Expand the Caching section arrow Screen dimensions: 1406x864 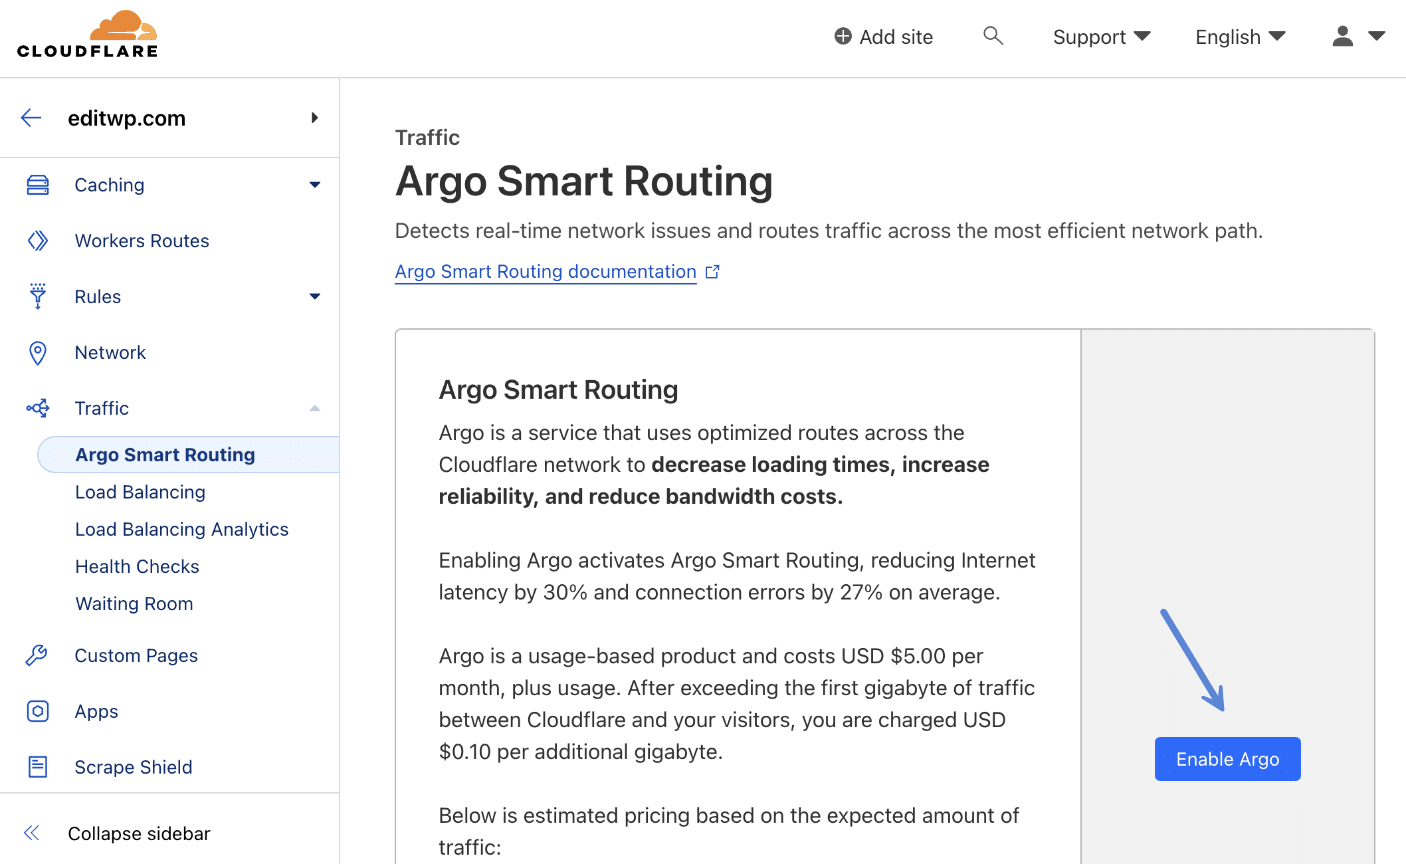(315, 185)
